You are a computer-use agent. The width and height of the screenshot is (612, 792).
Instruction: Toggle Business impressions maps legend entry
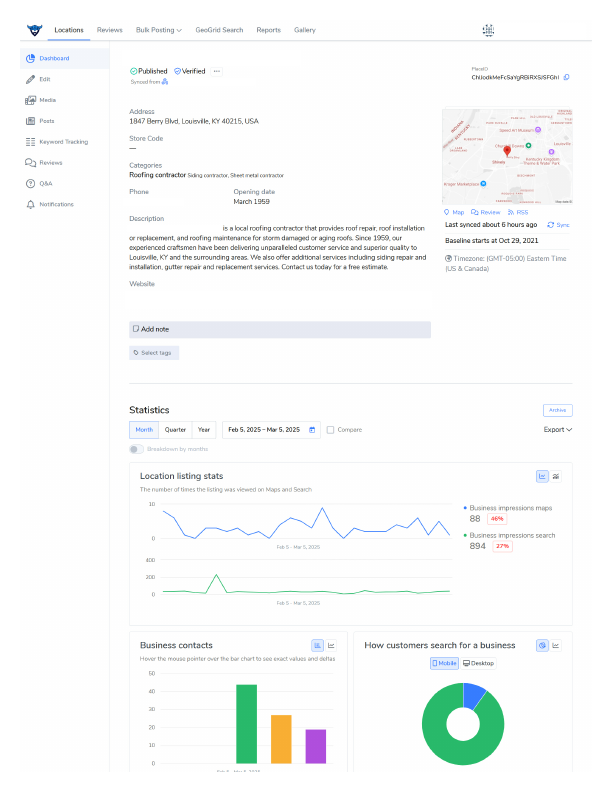point(508,508)
